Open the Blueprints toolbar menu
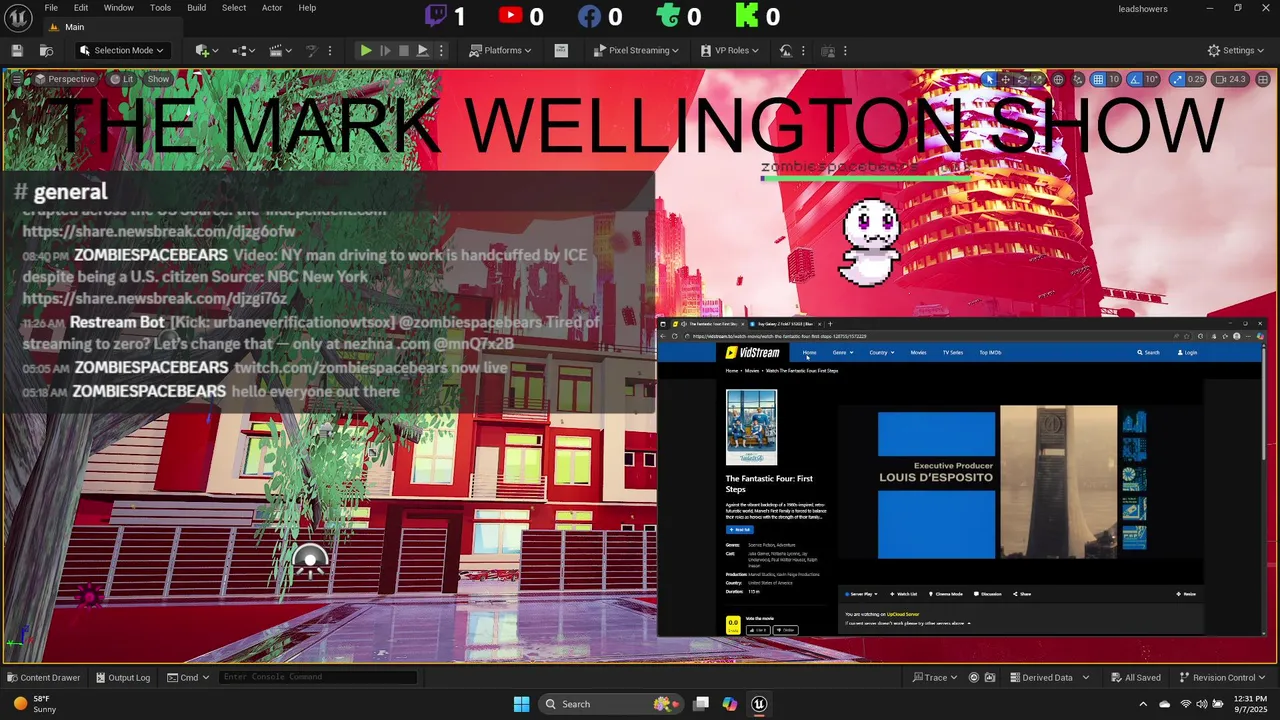1280x720 pixels. pos(242,50)
